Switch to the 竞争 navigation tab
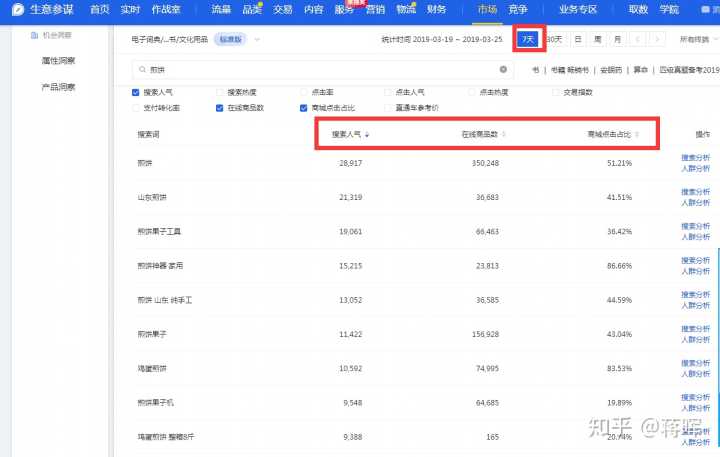Viewport: 720px width, 457px height. click(x=517, y=9)
